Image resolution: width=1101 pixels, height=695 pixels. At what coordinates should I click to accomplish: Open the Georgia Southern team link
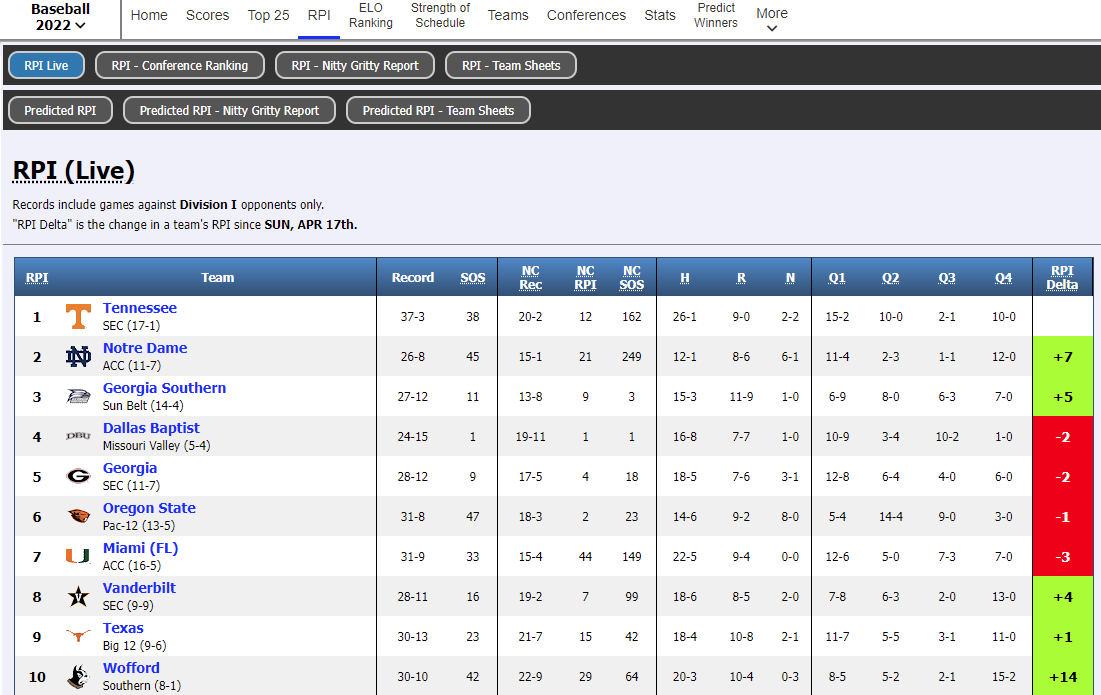click(164, 388)
